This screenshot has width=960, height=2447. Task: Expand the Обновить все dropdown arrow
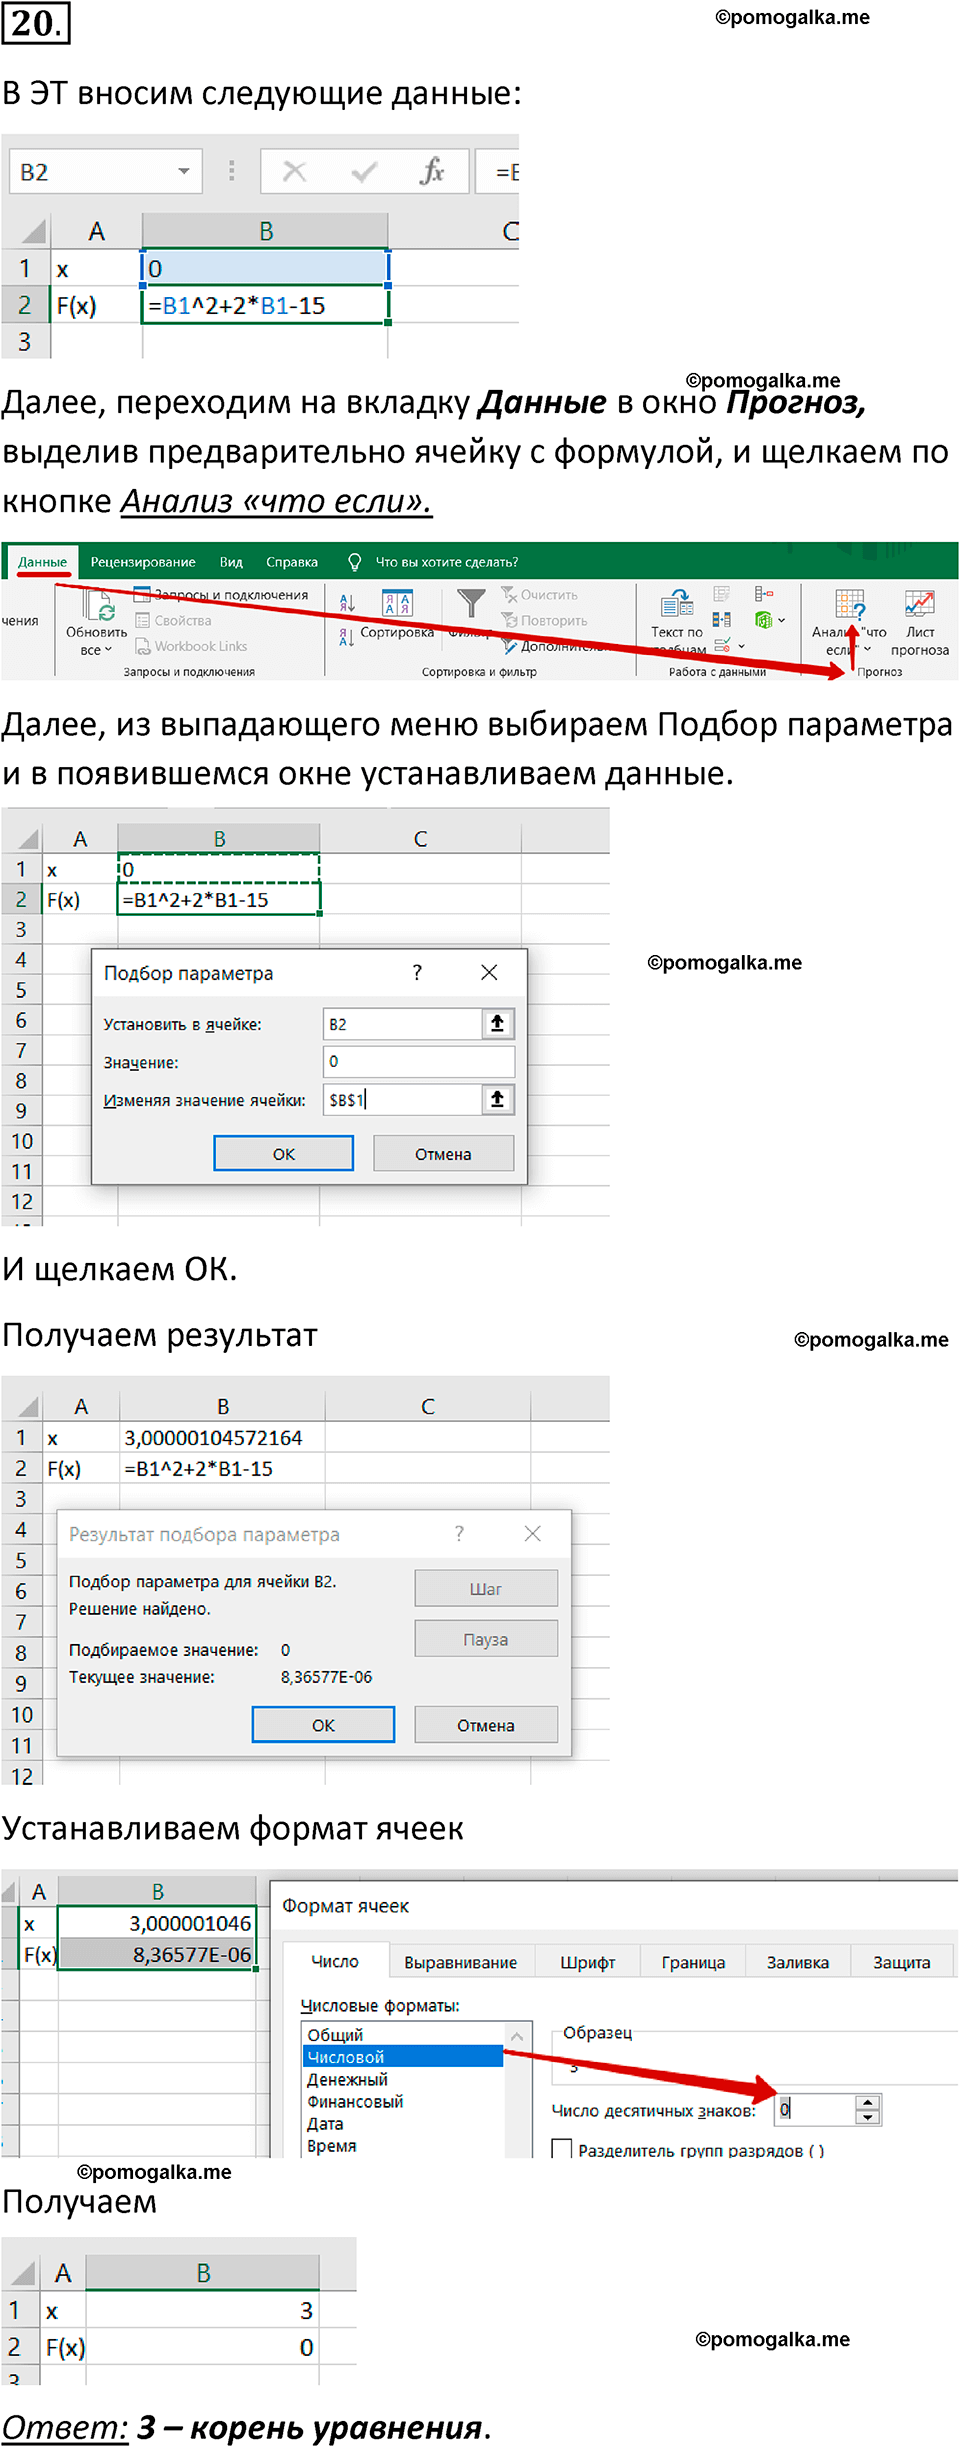click(108, 650)
